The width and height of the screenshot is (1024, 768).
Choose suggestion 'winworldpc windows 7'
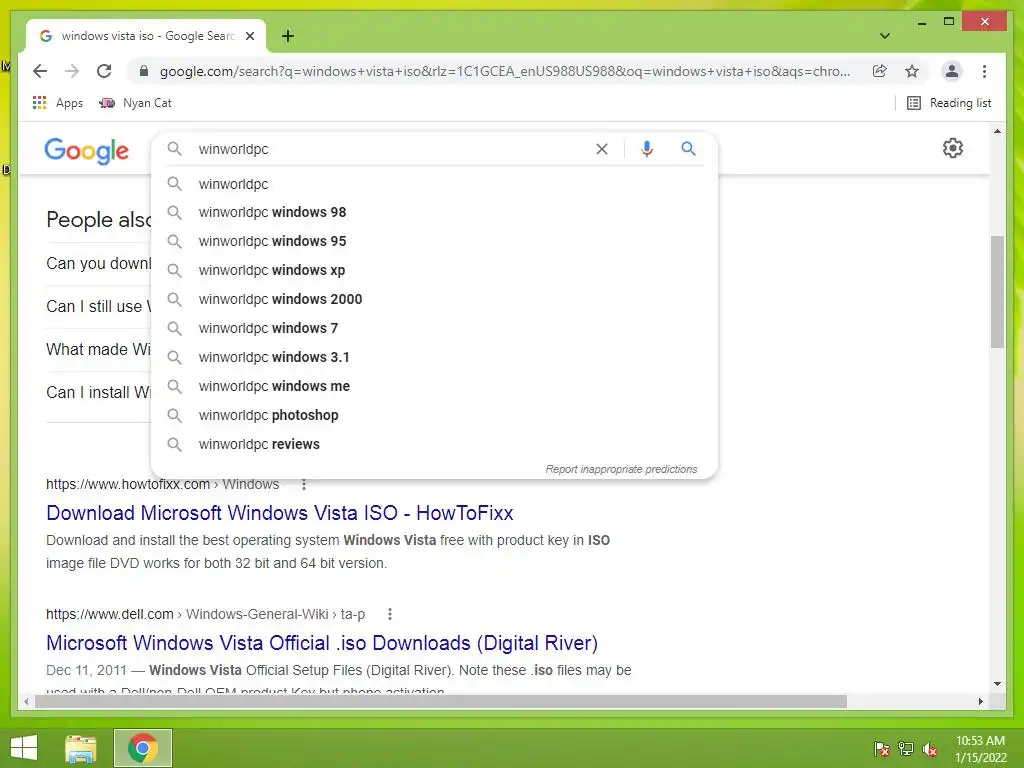coord(434,328)
